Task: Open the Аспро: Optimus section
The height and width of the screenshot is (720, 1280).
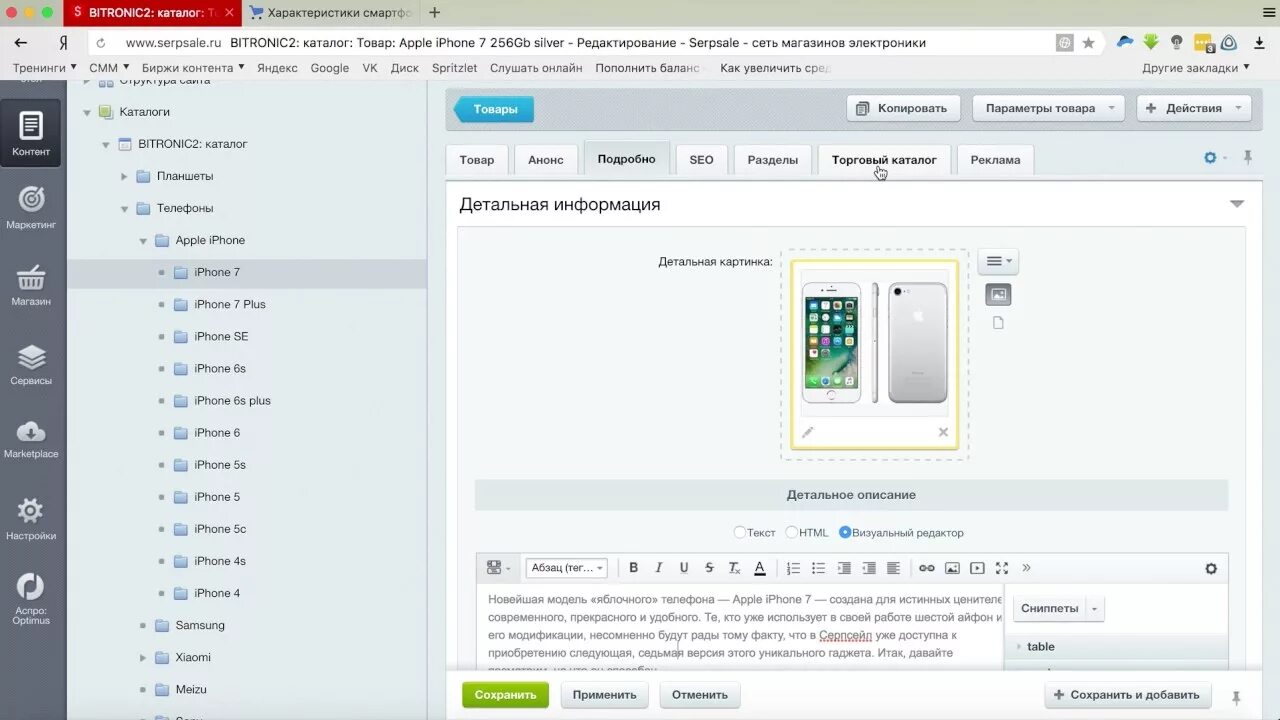Action: point(31,598)
